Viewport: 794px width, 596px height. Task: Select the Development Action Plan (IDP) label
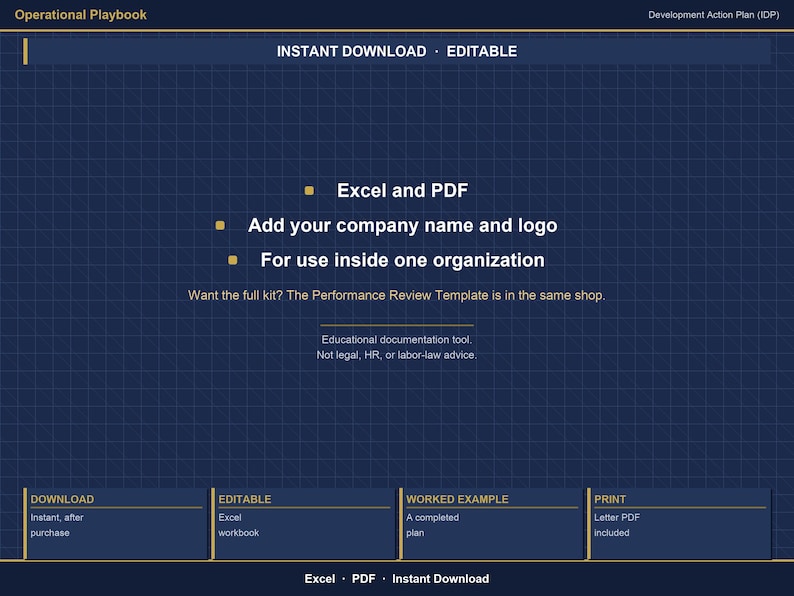pos(713,15)
